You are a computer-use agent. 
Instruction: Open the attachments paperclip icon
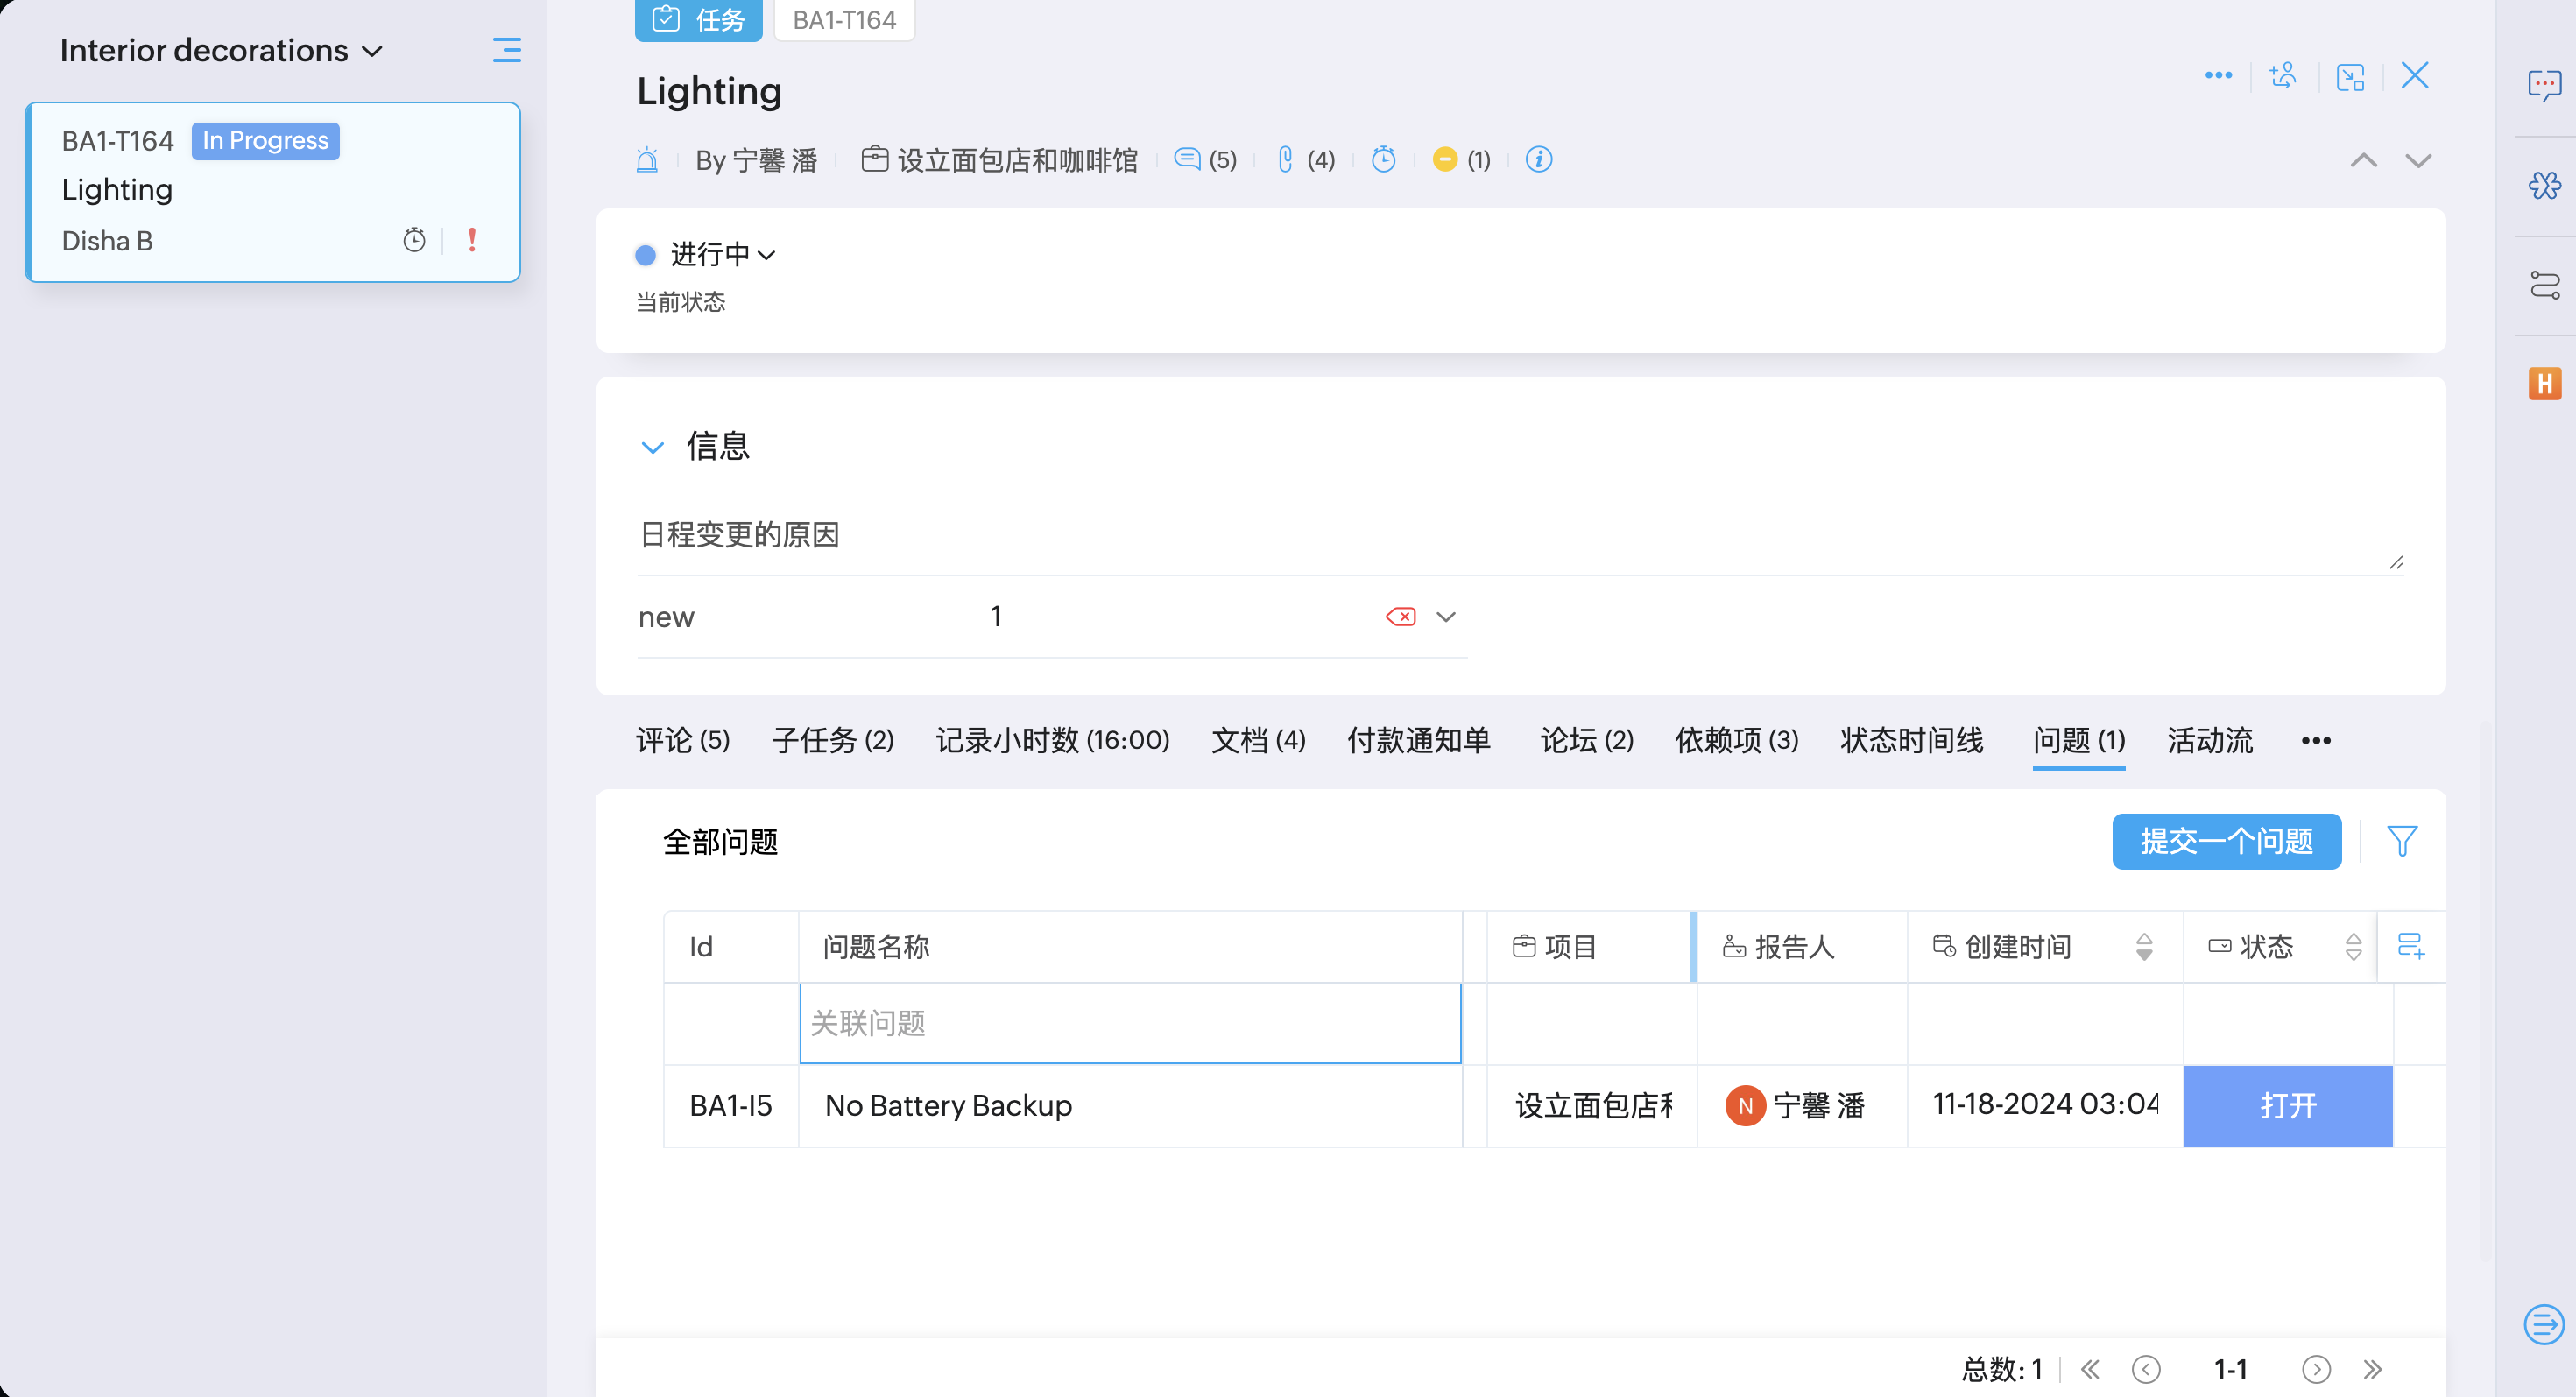coord(1286,160)
